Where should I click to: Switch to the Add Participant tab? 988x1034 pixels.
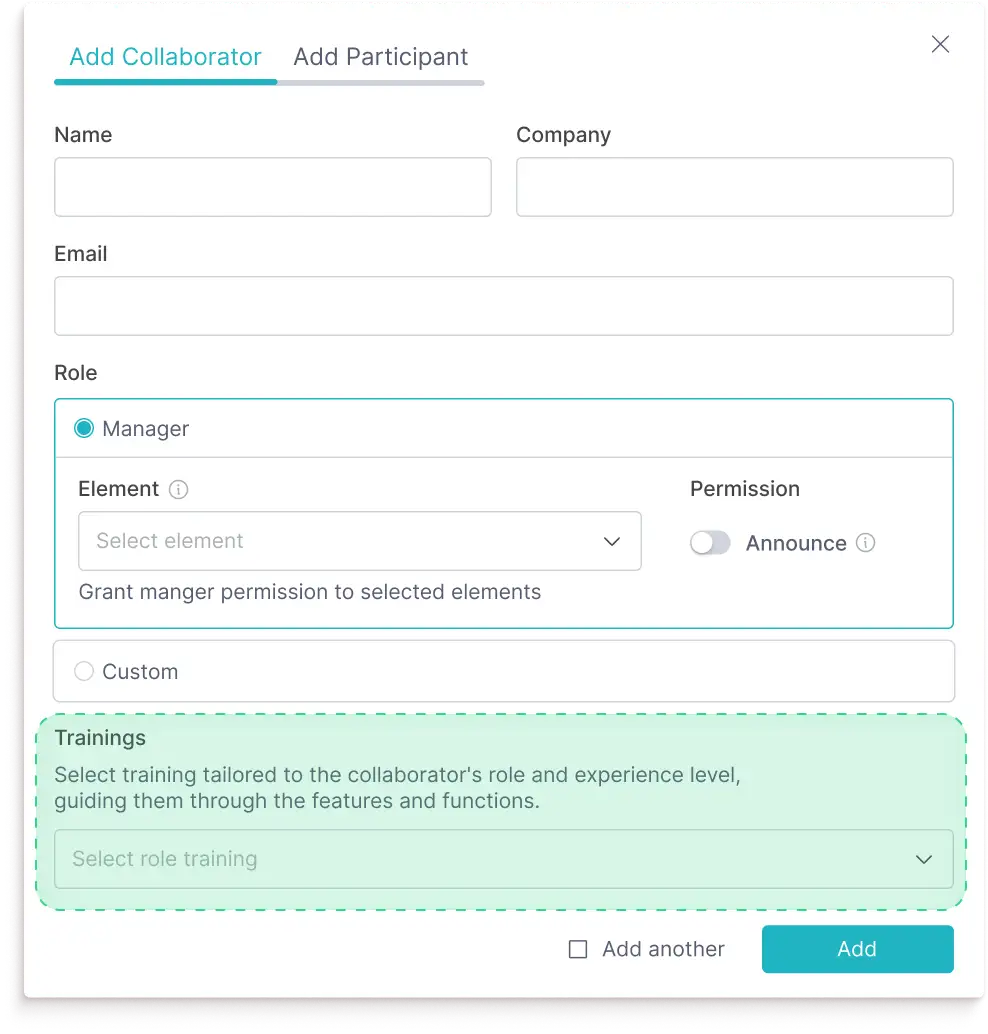point(381,57)
